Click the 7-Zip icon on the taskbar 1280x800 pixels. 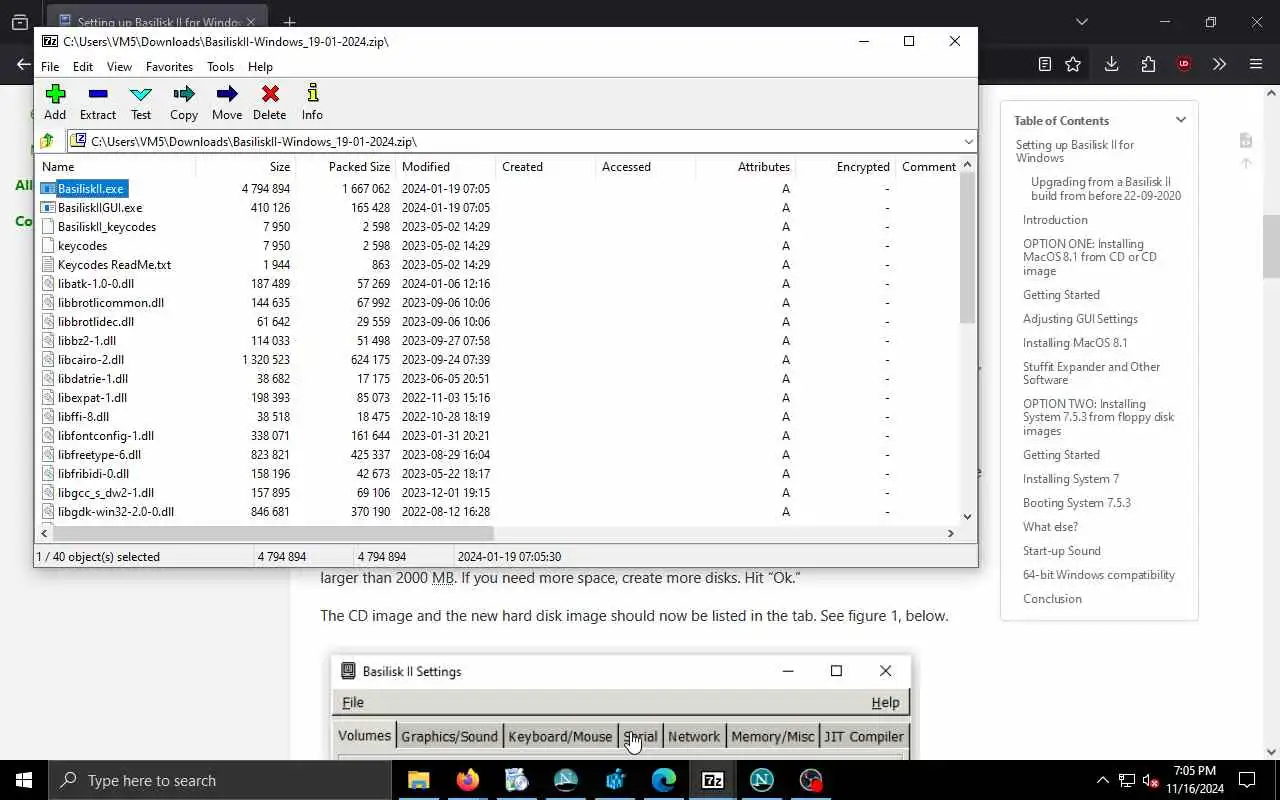[x=712, y=780]
